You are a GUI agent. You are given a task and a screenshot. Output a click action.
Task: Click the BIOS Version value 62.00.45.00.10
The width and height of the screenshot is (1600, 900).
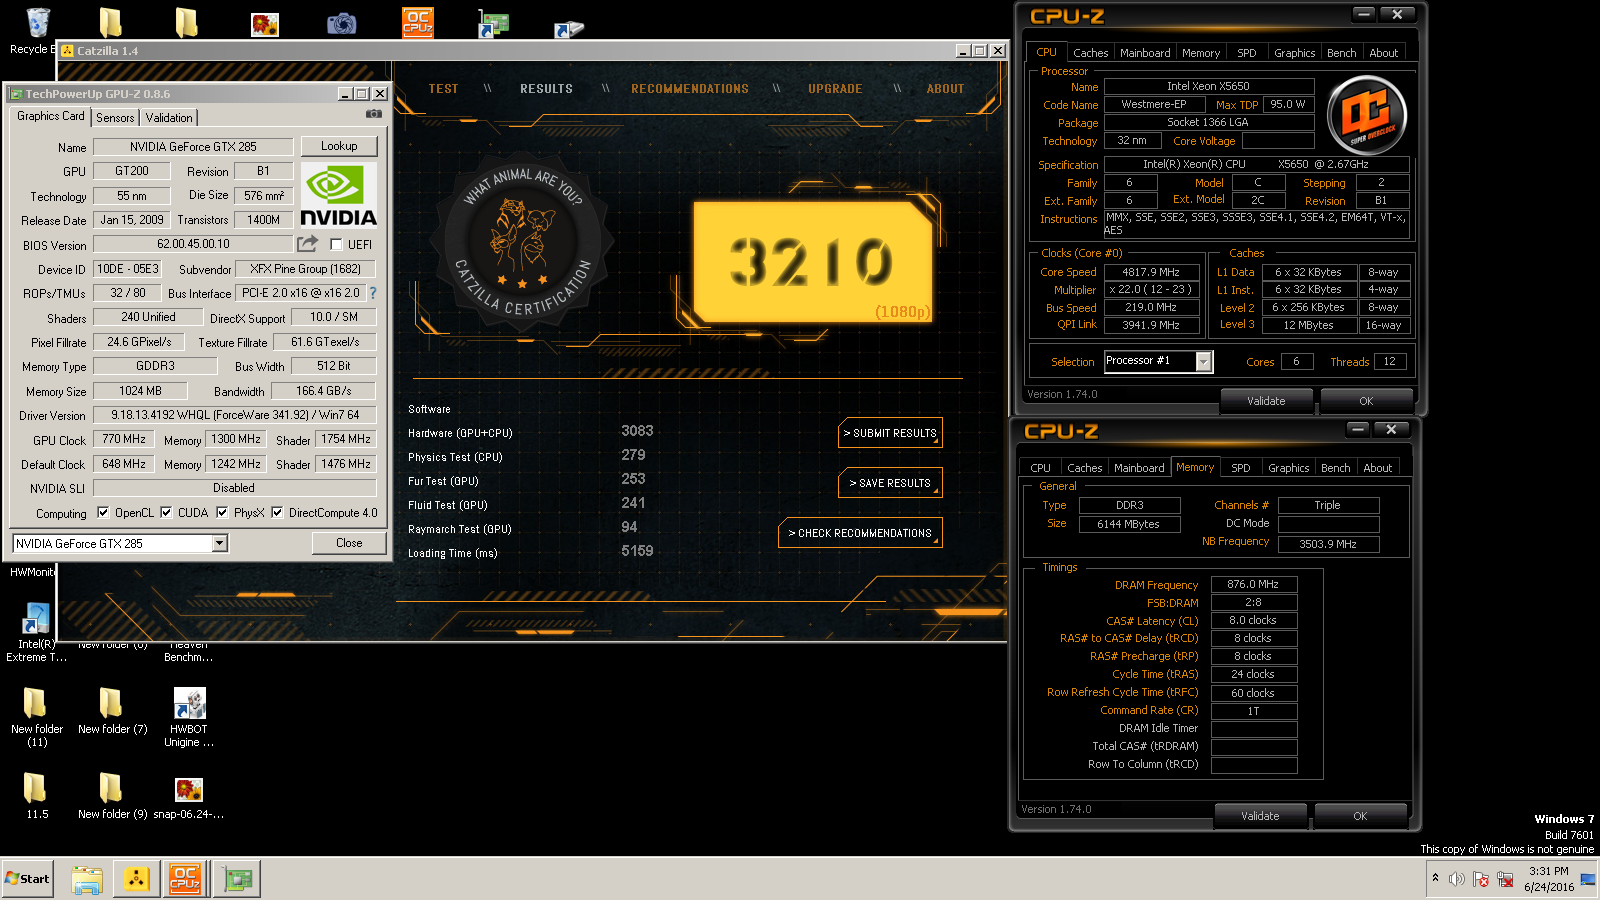193,244
